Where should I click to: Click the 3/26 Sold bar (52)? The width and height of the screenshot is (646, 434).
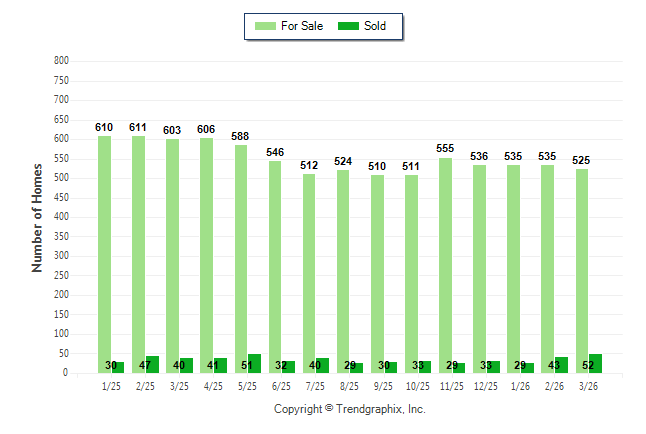click(x=595, y=363)
